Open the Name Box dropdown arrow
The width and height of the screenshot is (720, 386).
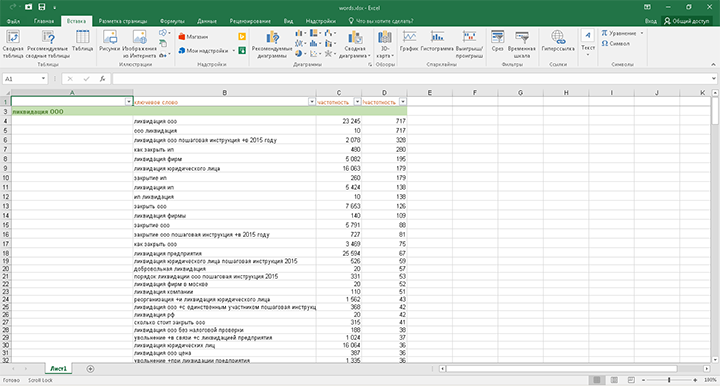coord(43,79)
